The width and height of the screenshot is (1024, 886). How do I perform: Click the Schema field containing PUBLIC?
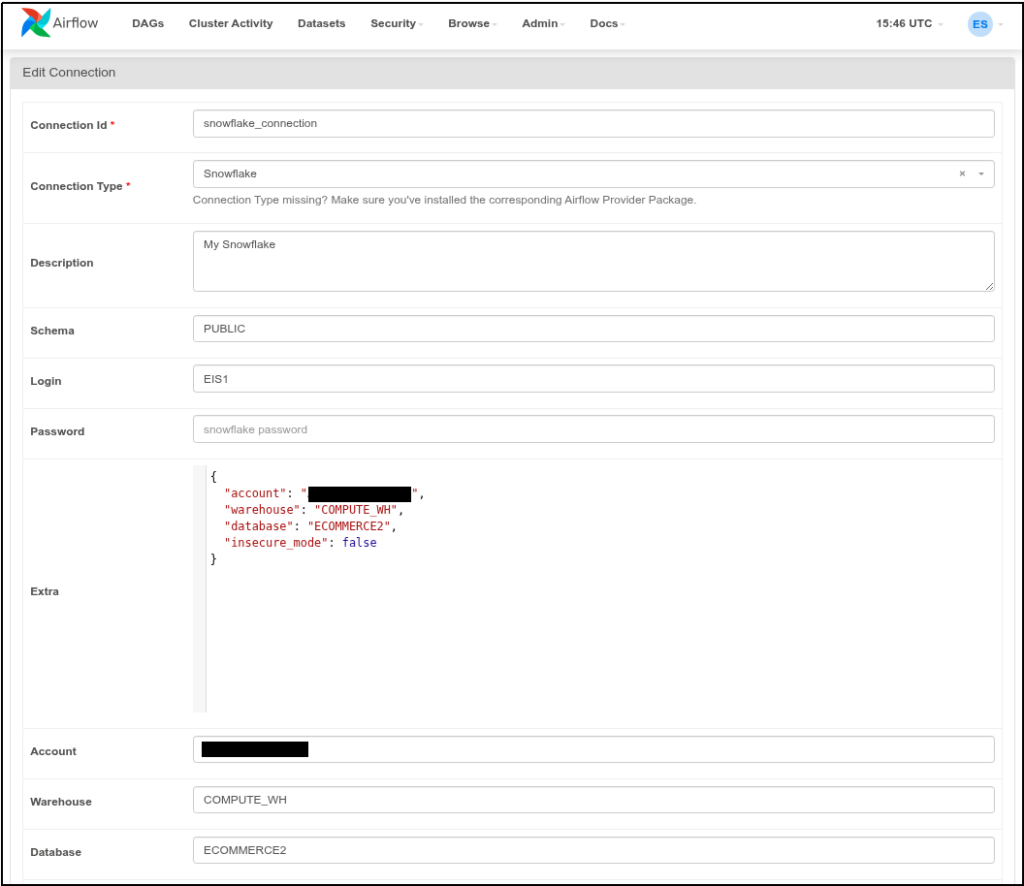tap(594, 328)
